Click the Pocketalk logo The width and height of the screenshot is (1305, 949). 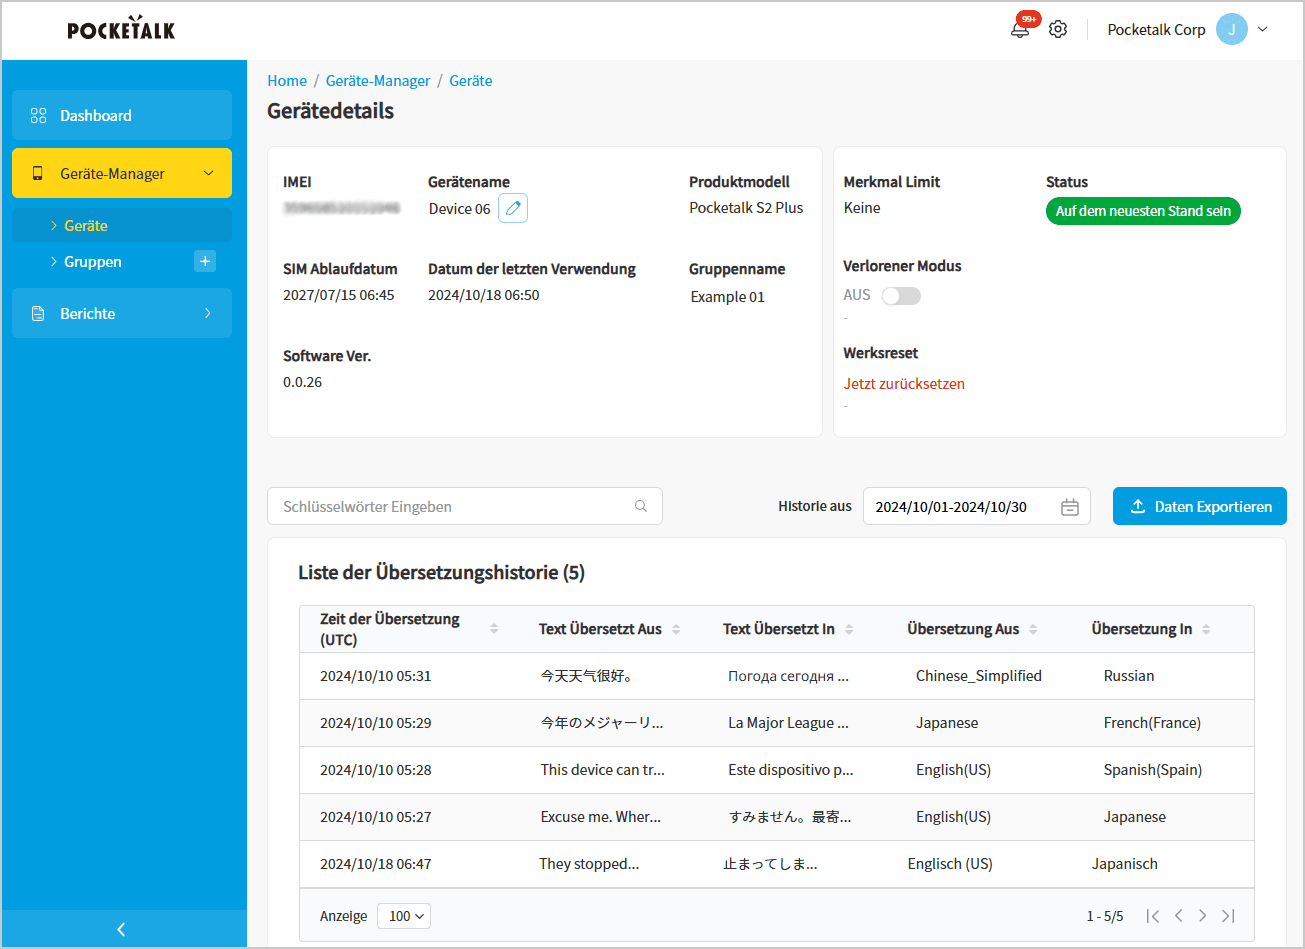click(x=121, y=29)
